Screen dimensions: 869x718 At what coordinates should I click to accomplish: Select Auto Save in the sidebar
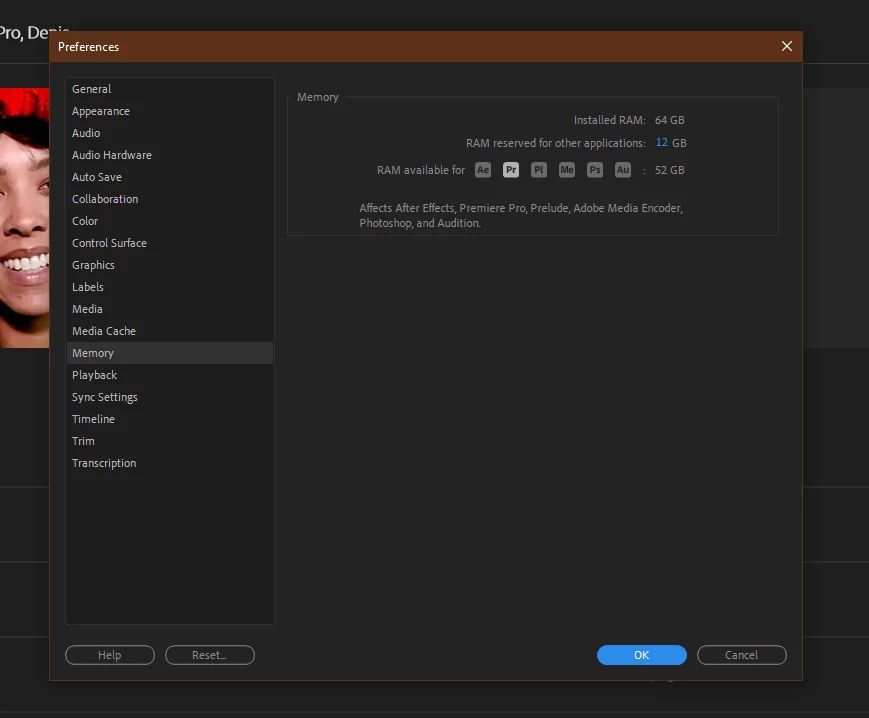(170, 177)
